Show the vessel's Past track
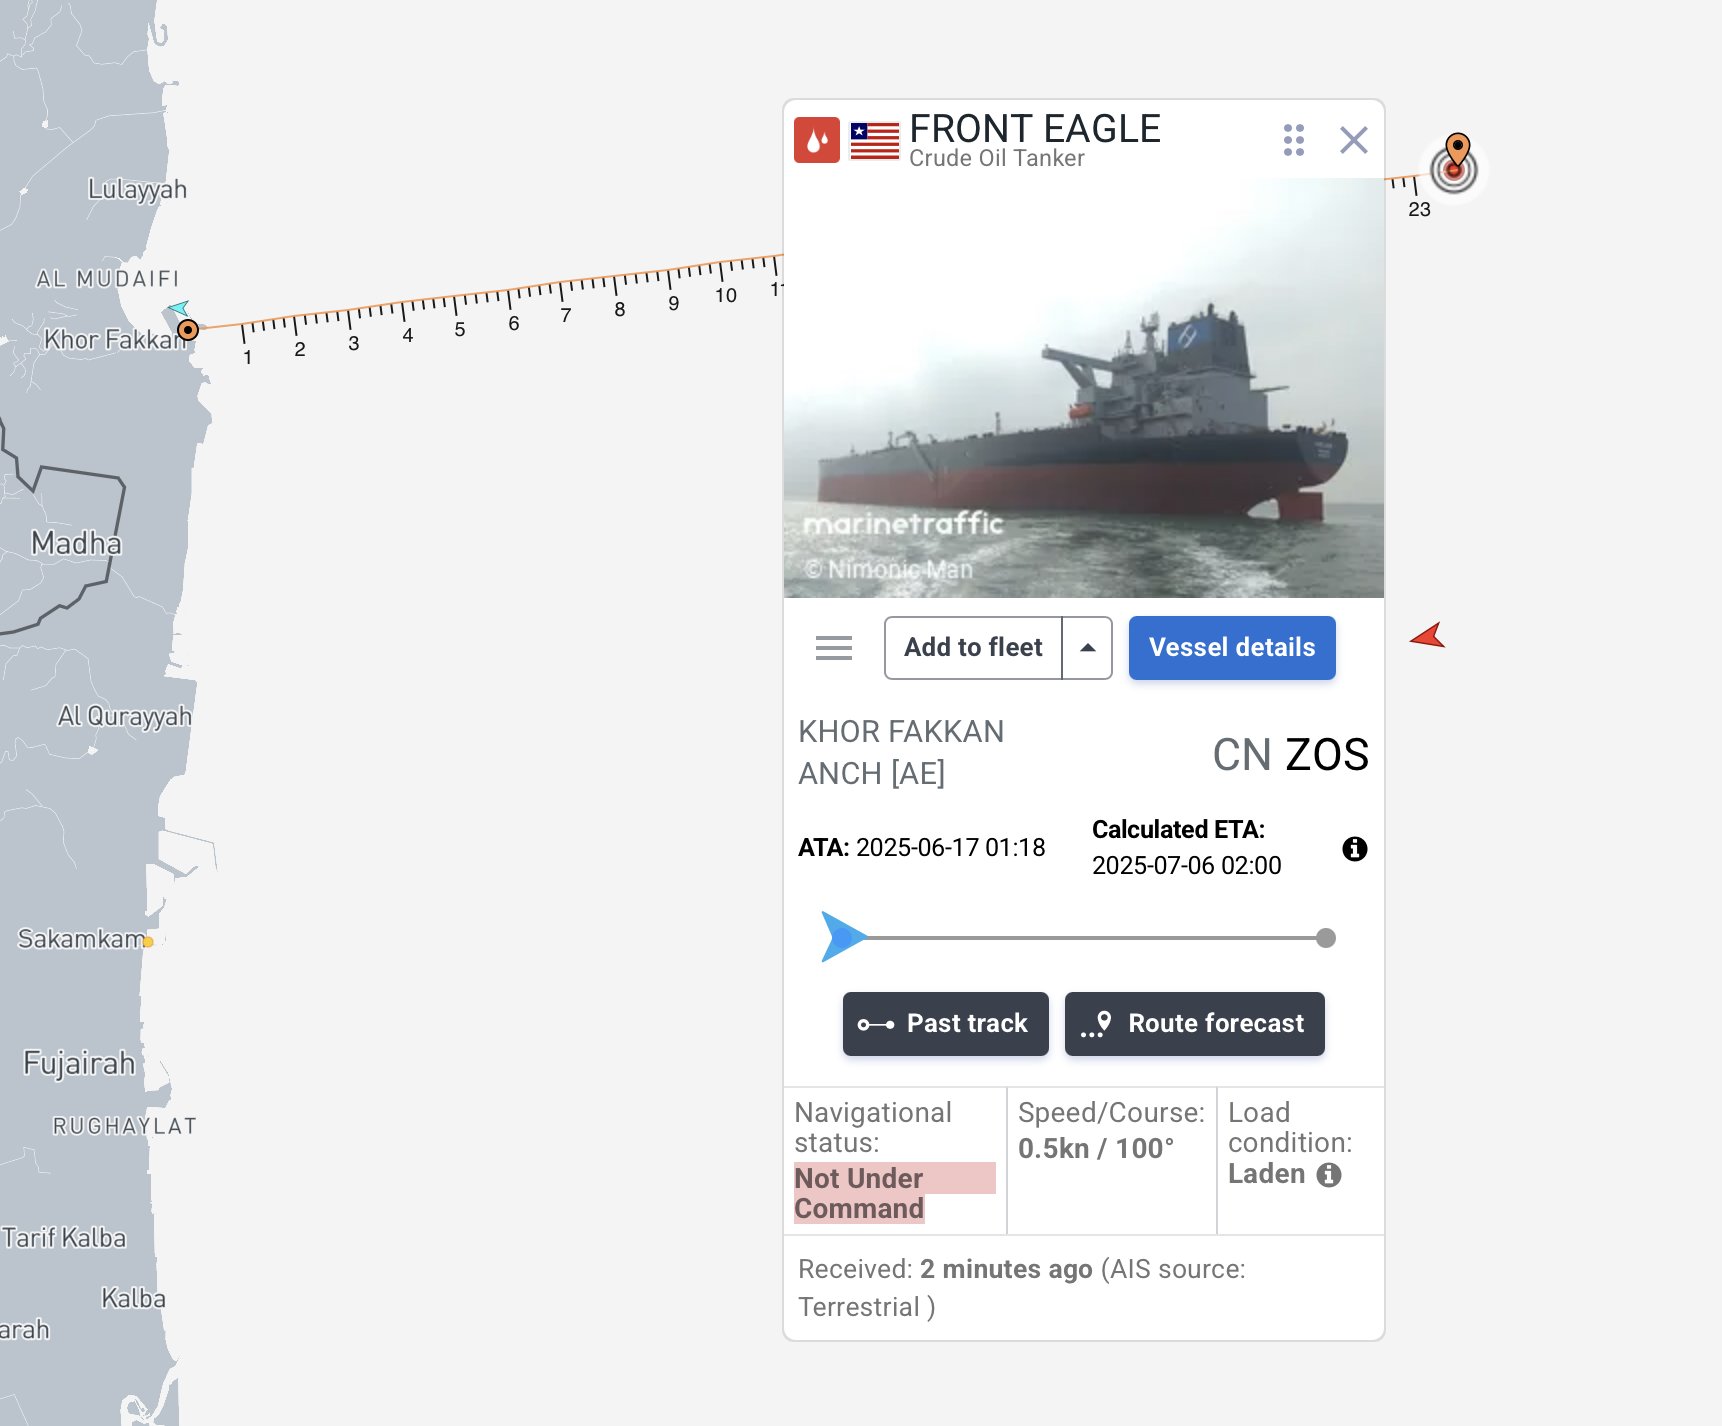Screen dimensions: 1722x1426 click(946, 1024)
